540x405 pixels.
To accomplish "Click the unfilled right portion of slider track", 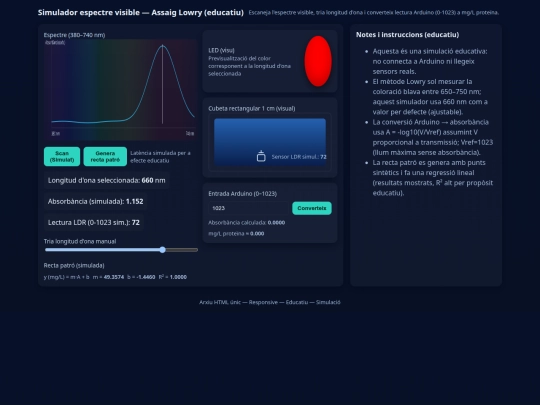I will coord(181,250).
